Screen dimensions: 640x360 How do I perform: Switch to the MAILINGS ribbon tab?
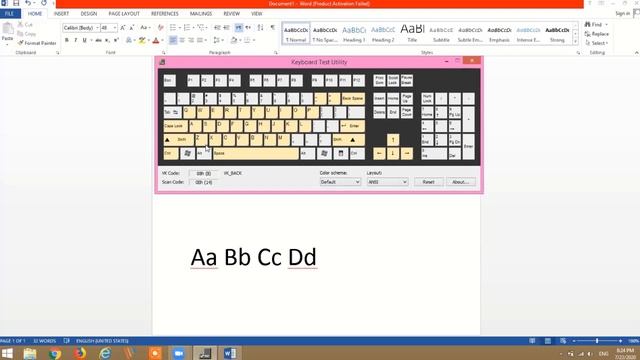pyautogui.click(x=201, y=14)
